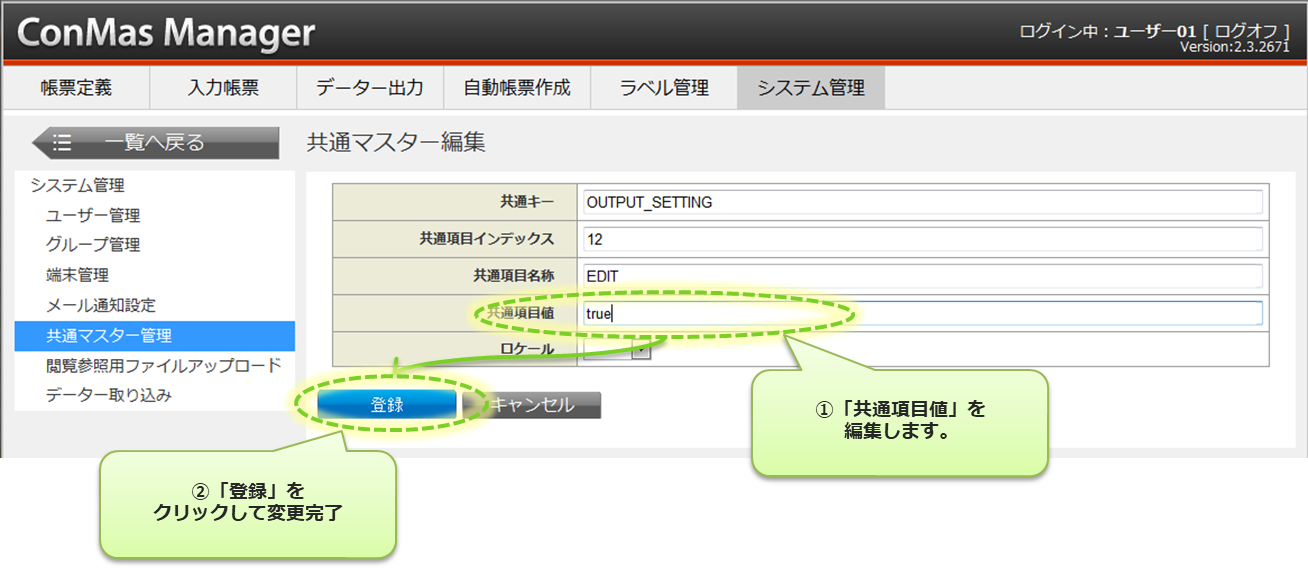Open 閲覧参照用ファイルアップロード in the sidebar
Screen dimensions: 1308x569
163,365
